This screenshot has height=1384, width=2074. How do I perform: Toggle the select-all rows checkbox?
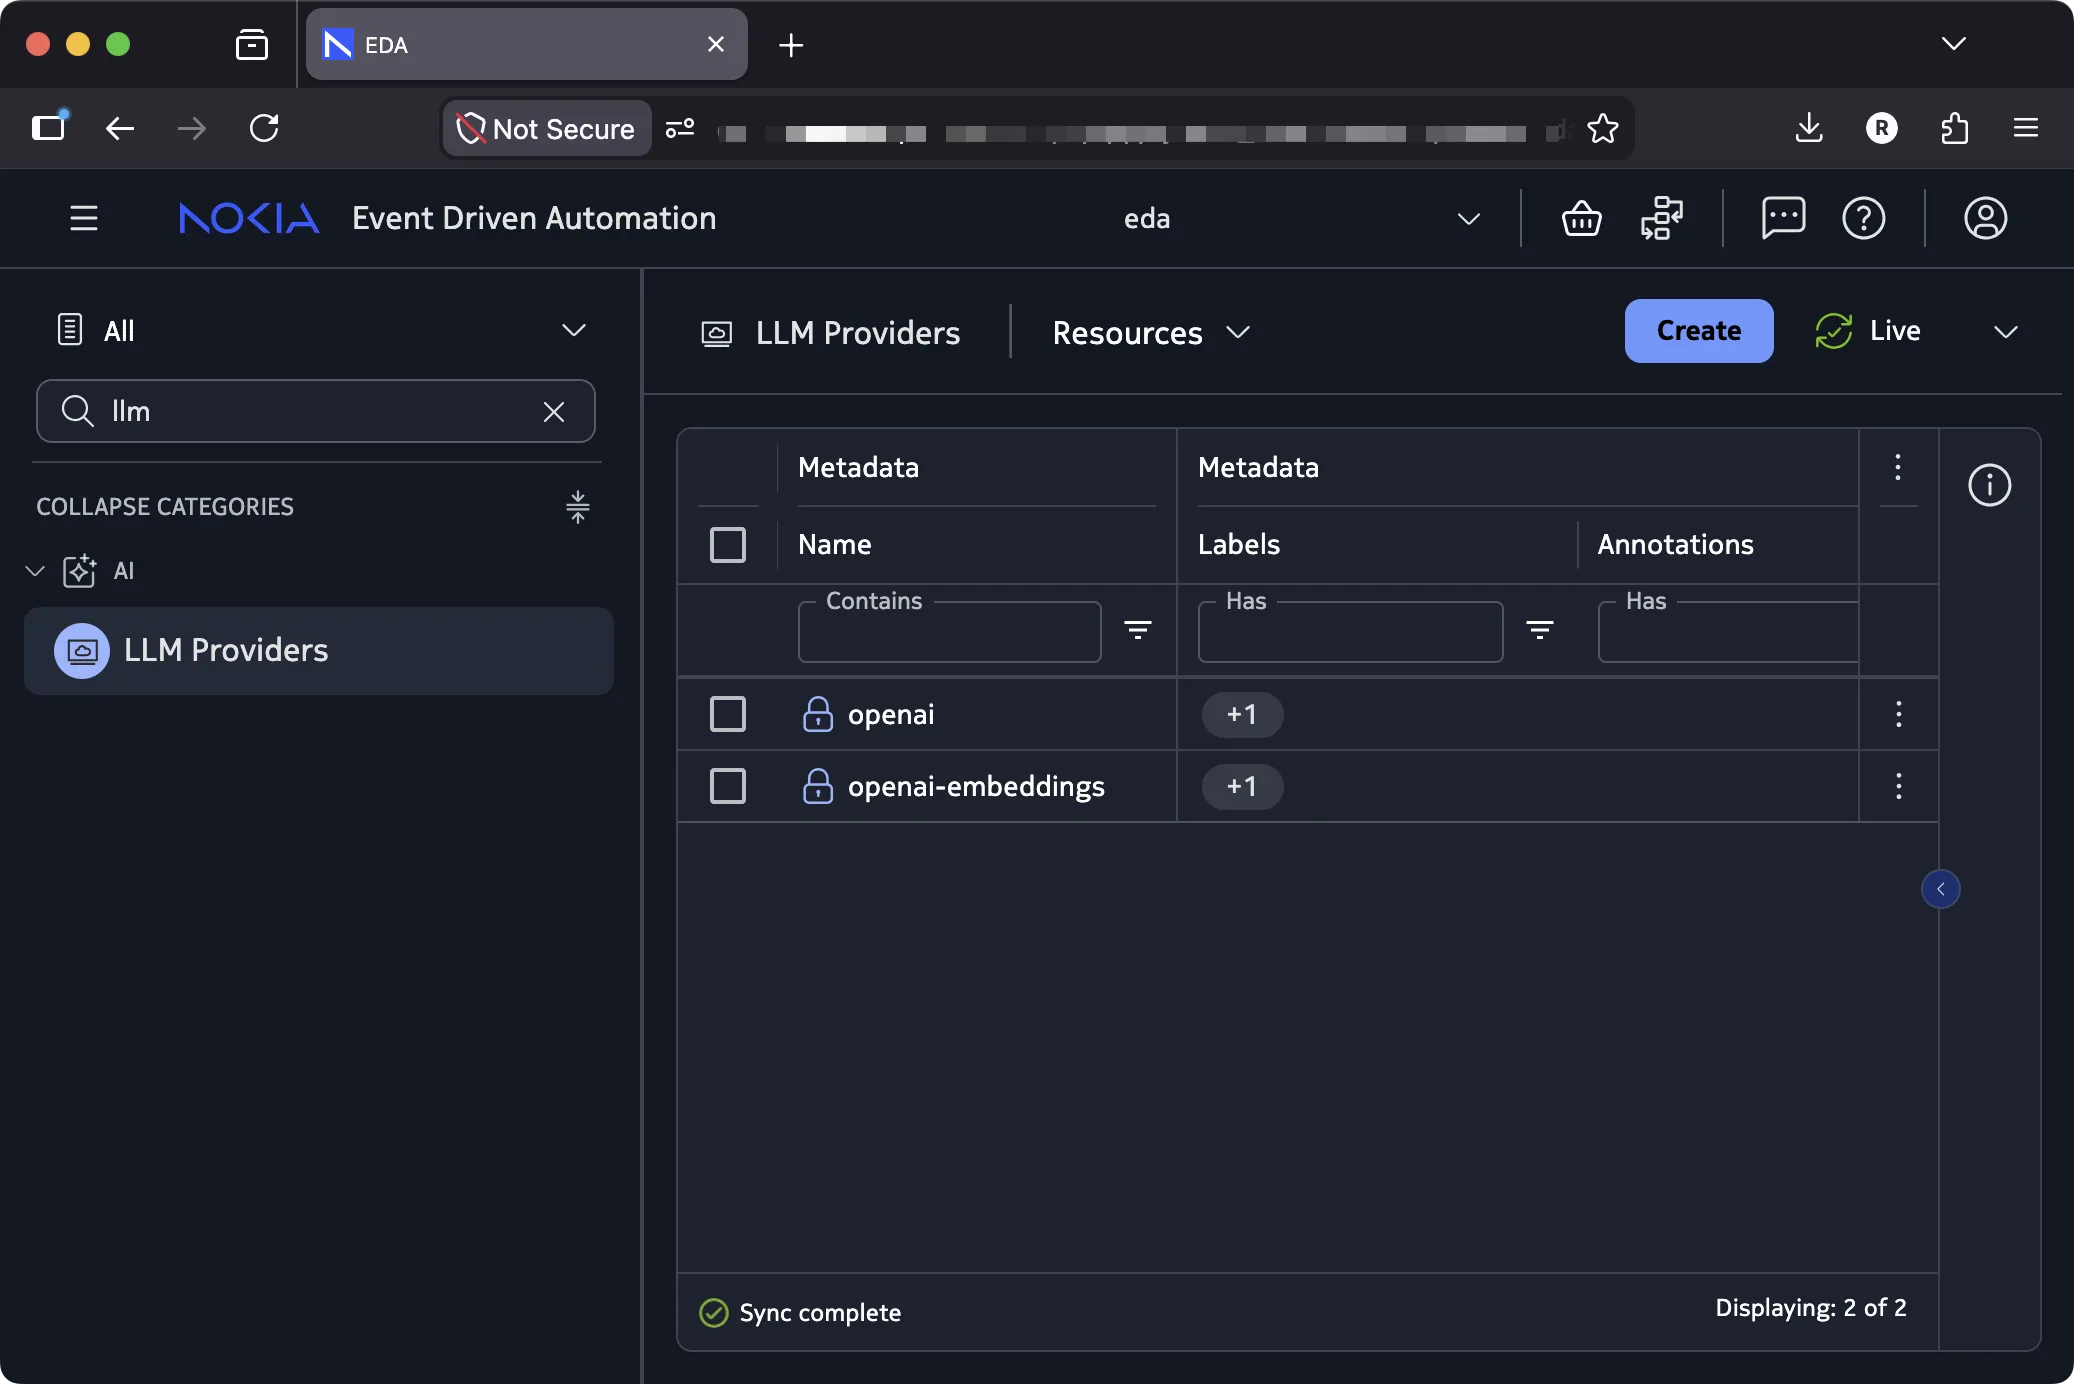[728, 545]
